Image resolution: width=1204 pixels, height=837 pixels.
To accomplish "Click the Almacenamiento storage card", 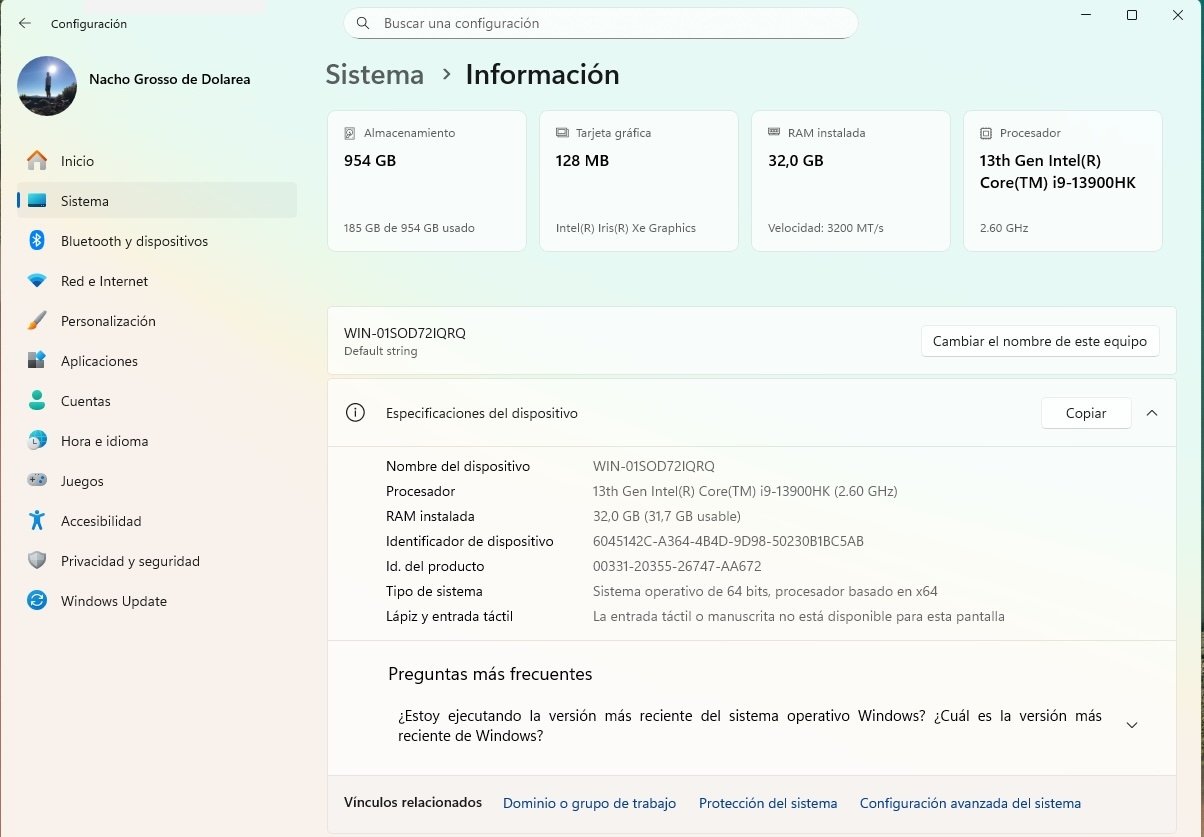I will [427, 180].
